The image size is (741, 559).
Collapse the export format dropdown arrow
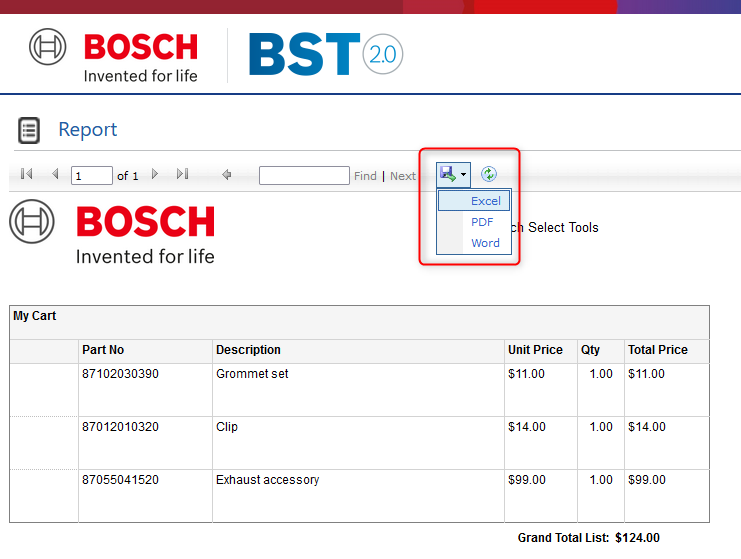point(463,175)
